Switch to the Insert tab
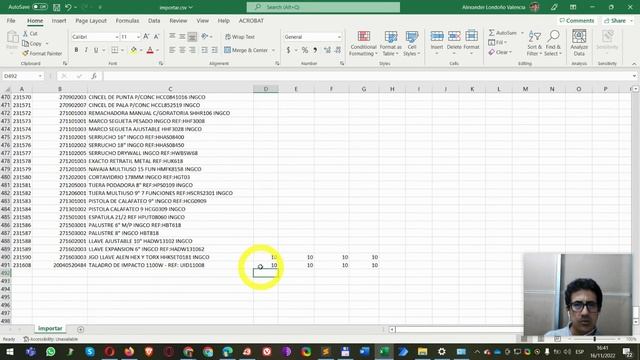640x360 pixels. 59,20
